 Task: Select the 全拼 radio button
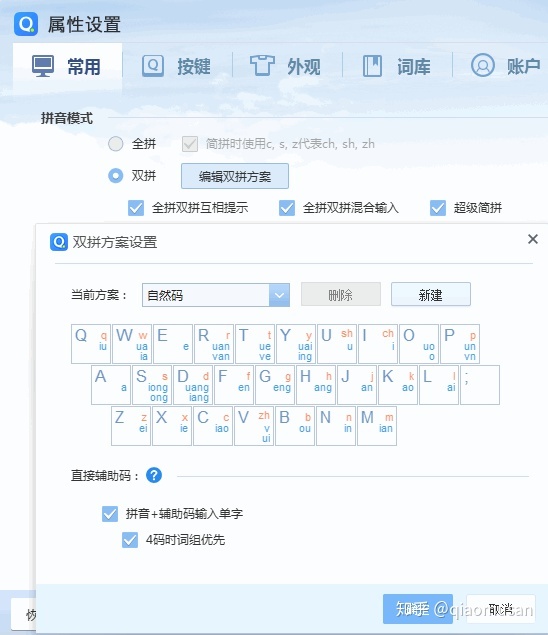pyautogui.click(x=115, y=144)
